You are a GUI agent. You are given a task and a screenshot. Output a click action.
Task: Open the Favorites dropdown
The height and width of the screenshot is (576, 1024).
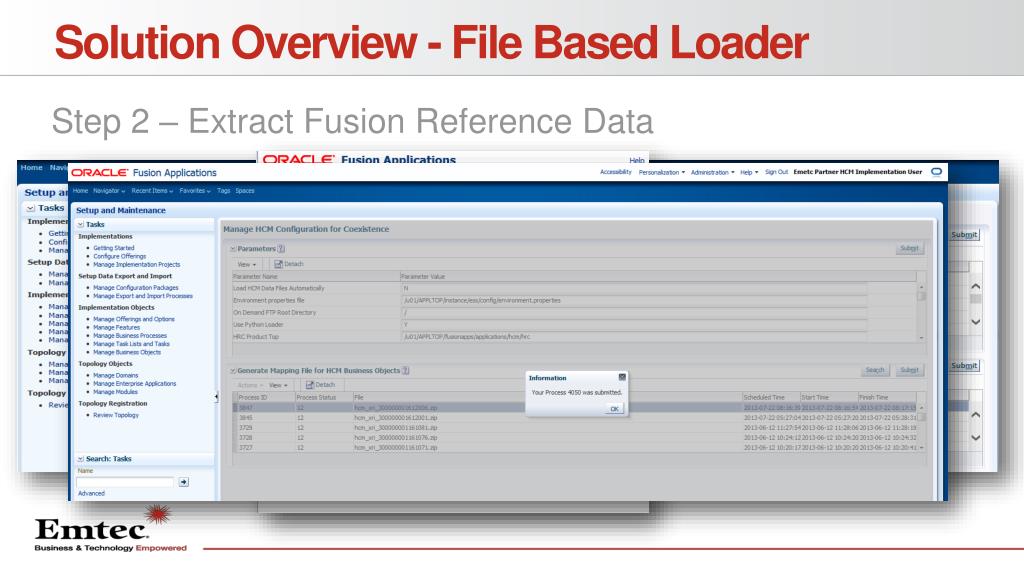pos(195,191)
